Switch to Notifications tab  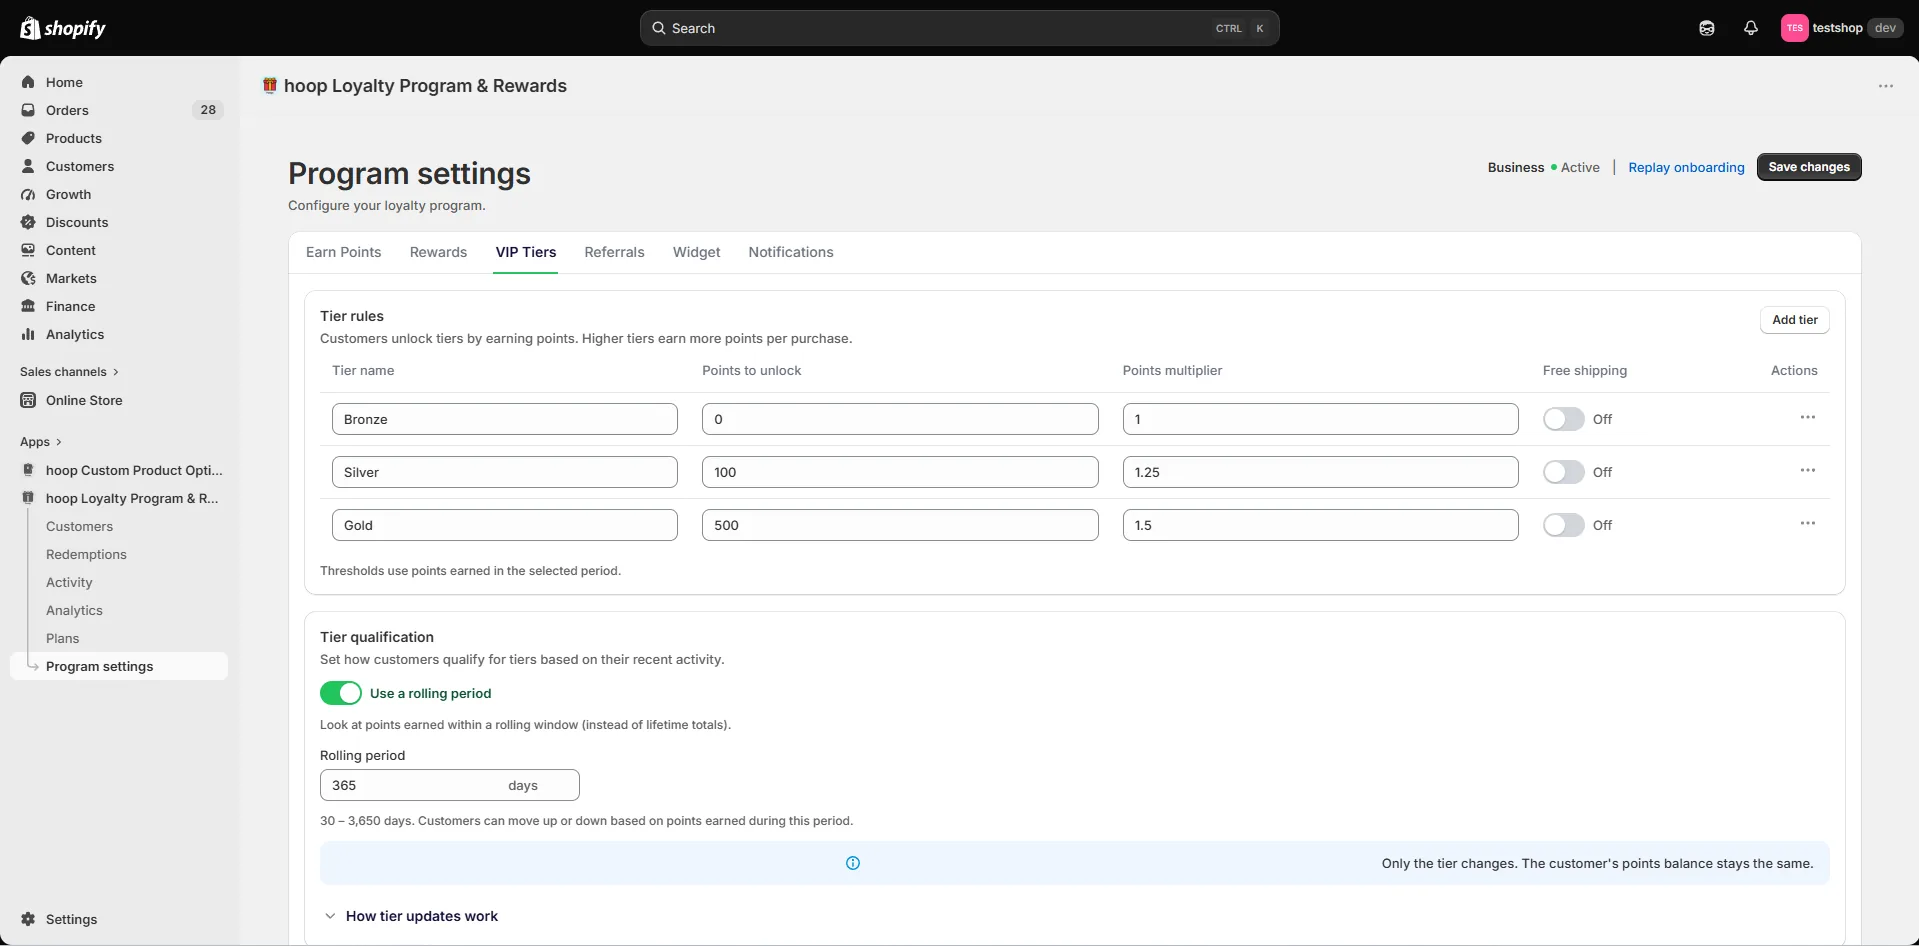[790, 252]
